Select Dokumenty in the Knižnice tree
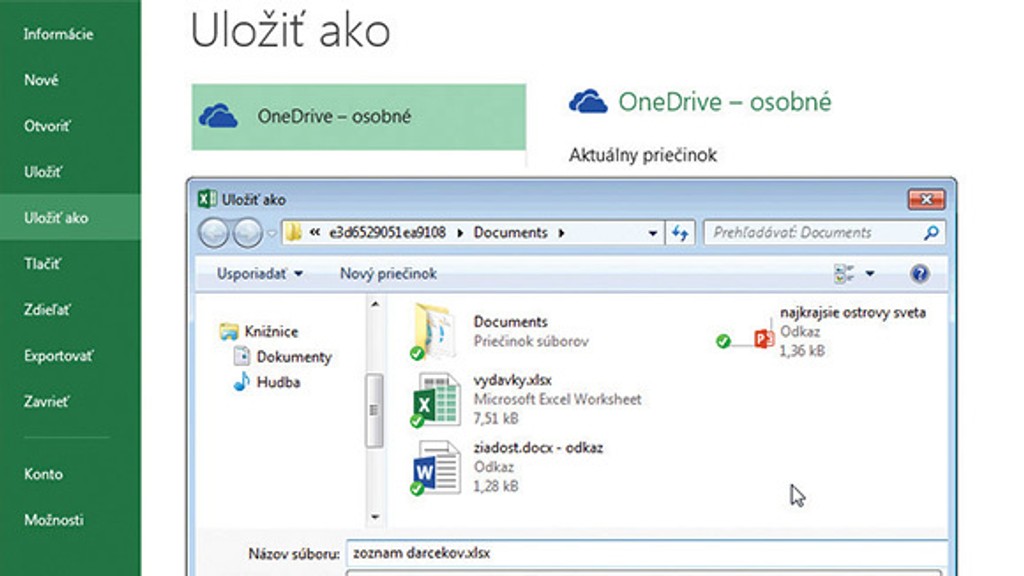Image resolution: width=1024 pixels, height=576 pixels. 293,357
